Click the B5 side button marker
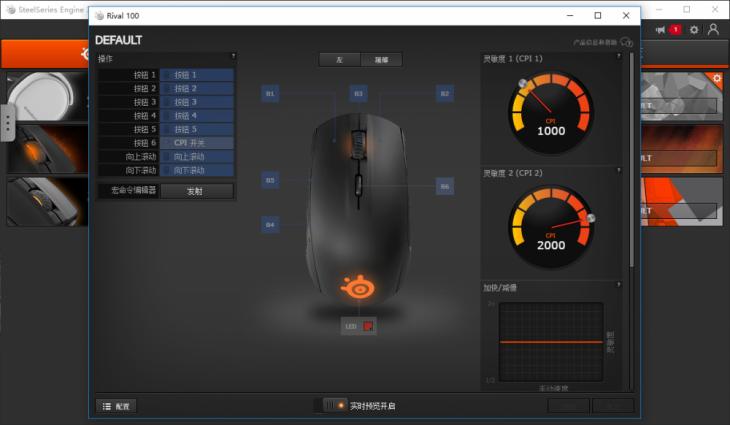 [270, 180]
